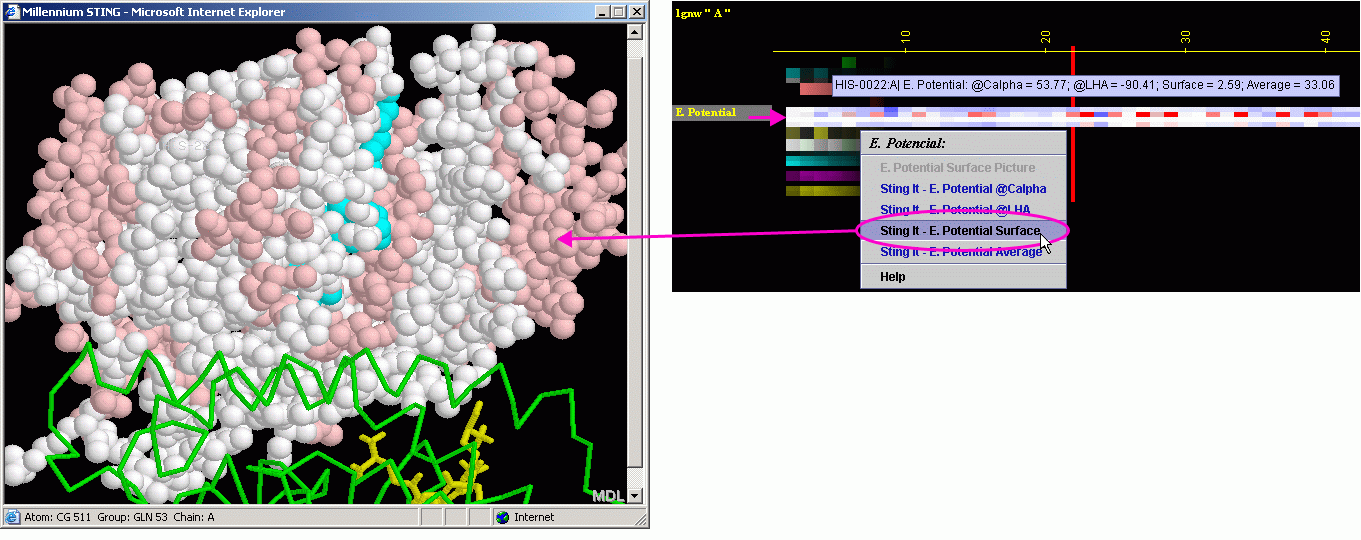Click ruler position number 40

[x=1326, y=38]
